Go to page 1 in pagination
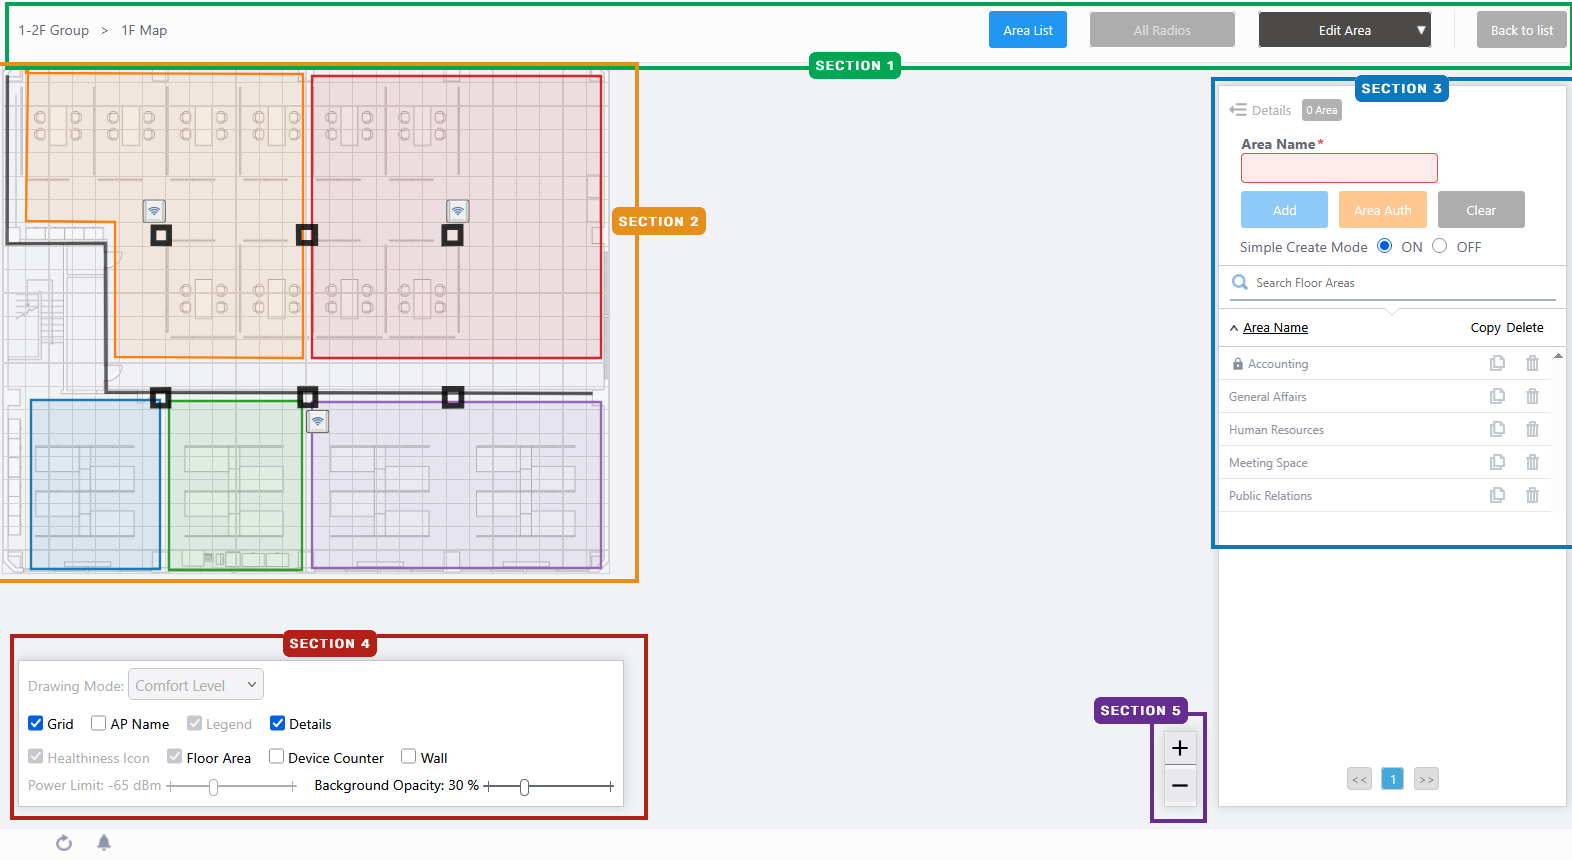The height and width of the screenshot is (860, 1572). pyautogui.click(x=1392, y=779)
